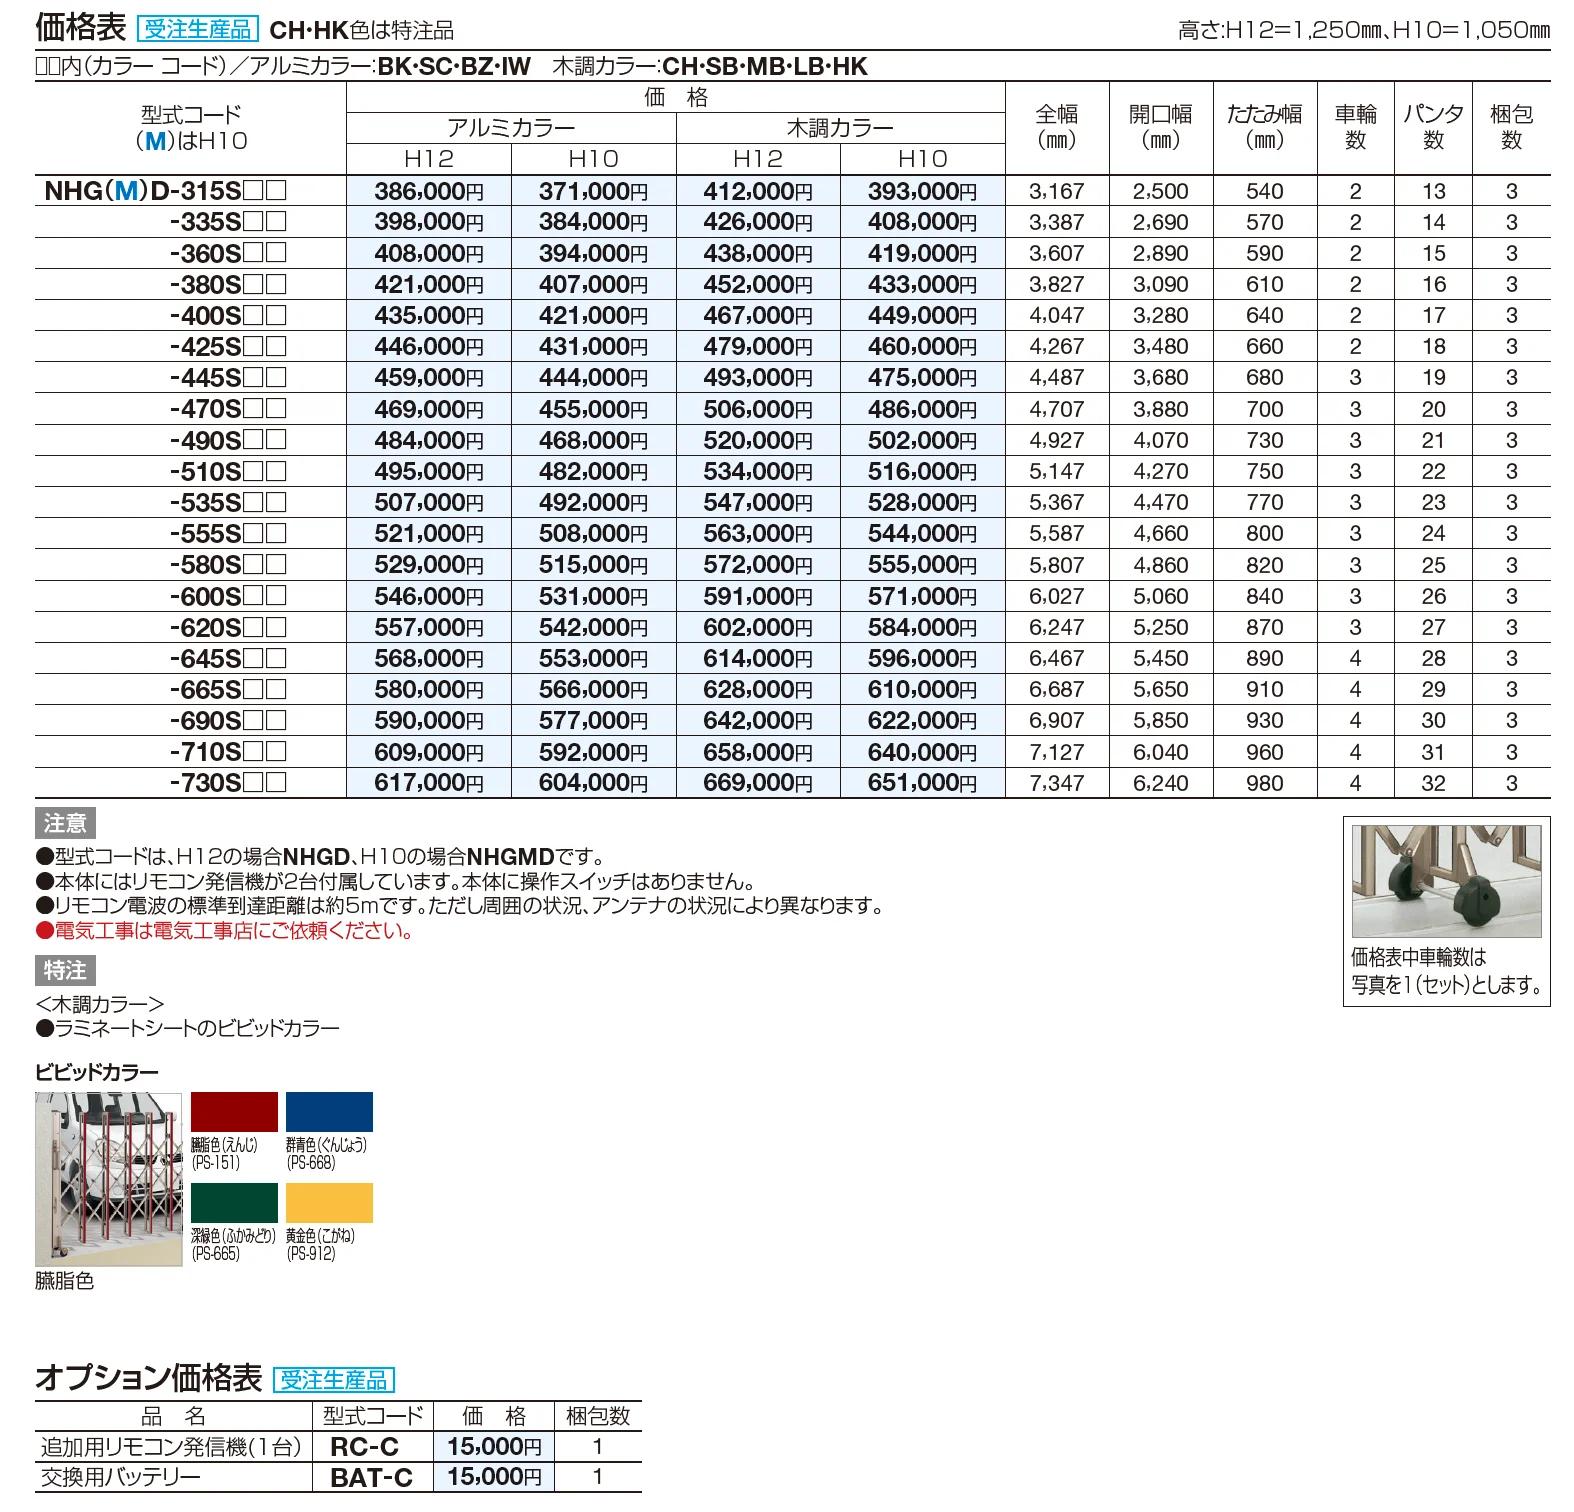Select model row -400S
Screen dimensions: 1574x1512
[228, 316]
